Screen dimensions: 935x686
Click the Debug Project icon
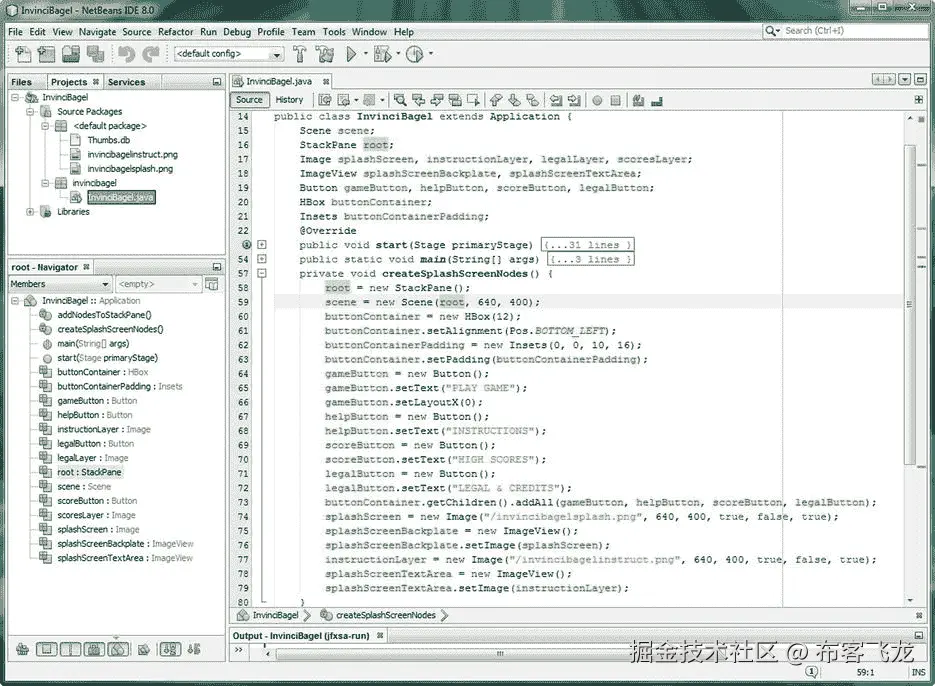pos(382,54)
